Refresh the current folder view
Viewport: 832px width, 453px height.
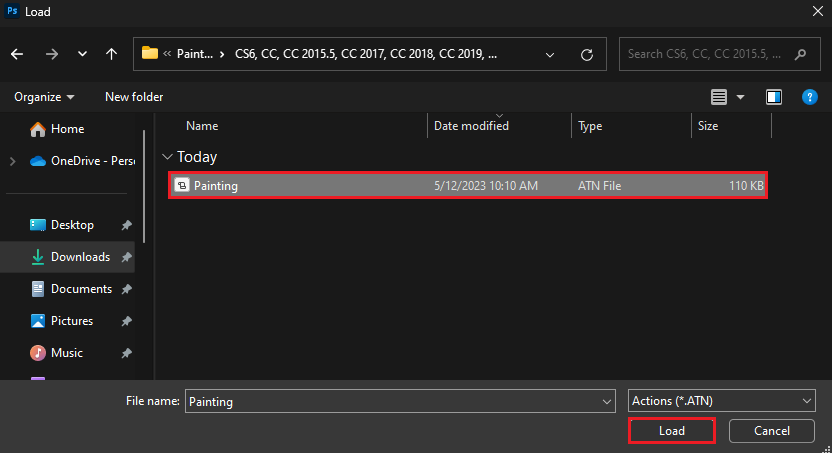(x=587, y=54)
